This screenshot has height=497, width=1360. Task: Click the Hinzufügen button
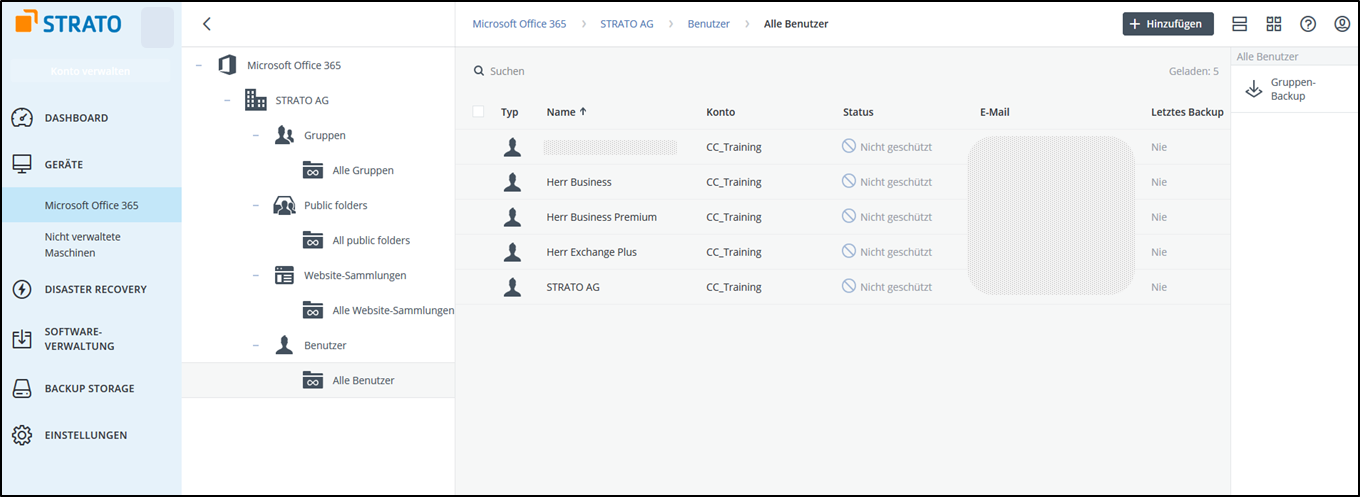[1168, 24]
